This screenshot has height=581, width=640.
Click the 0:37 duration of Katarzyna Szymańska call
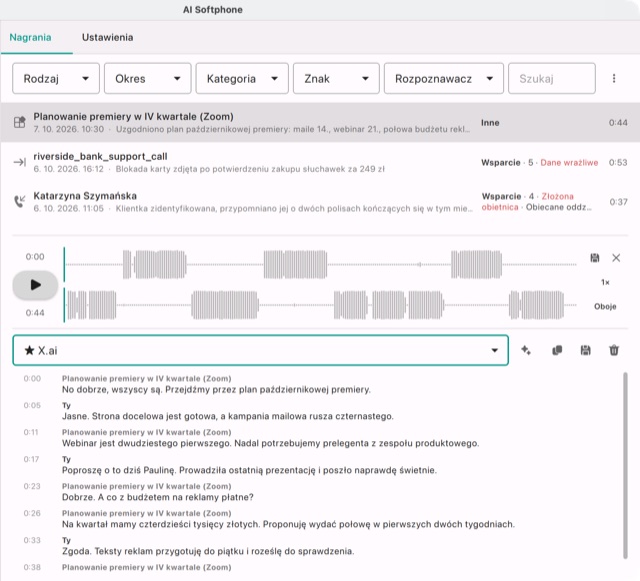tap(618, 202)
